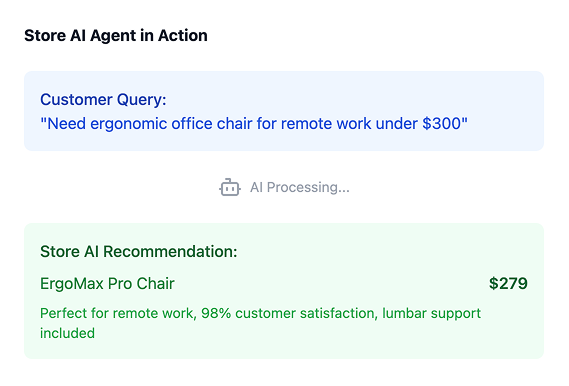Screen dimensions: 569x386
Task: Click the robot icon beside AI Processing
Action: click(229, 188)
